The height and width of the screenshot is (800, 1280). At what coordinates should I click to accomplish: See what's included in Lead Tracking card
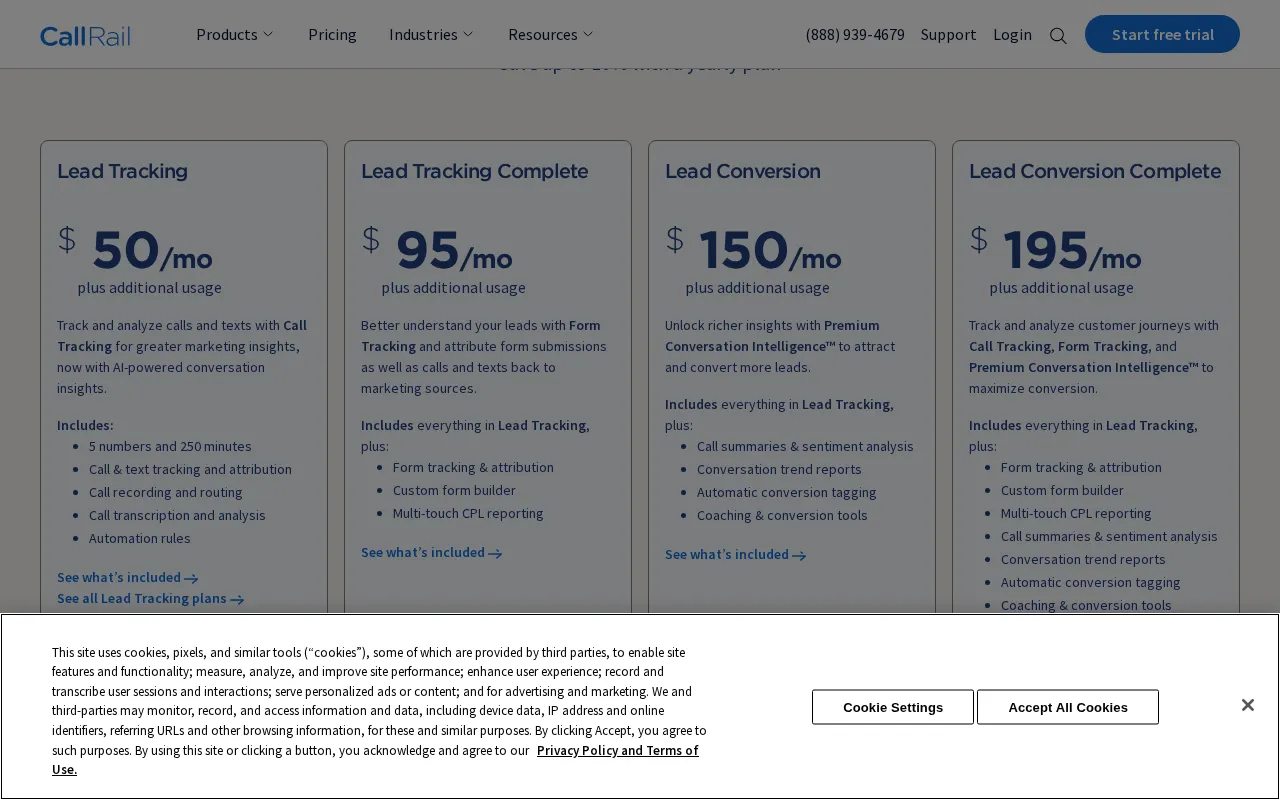click(127, 577)
